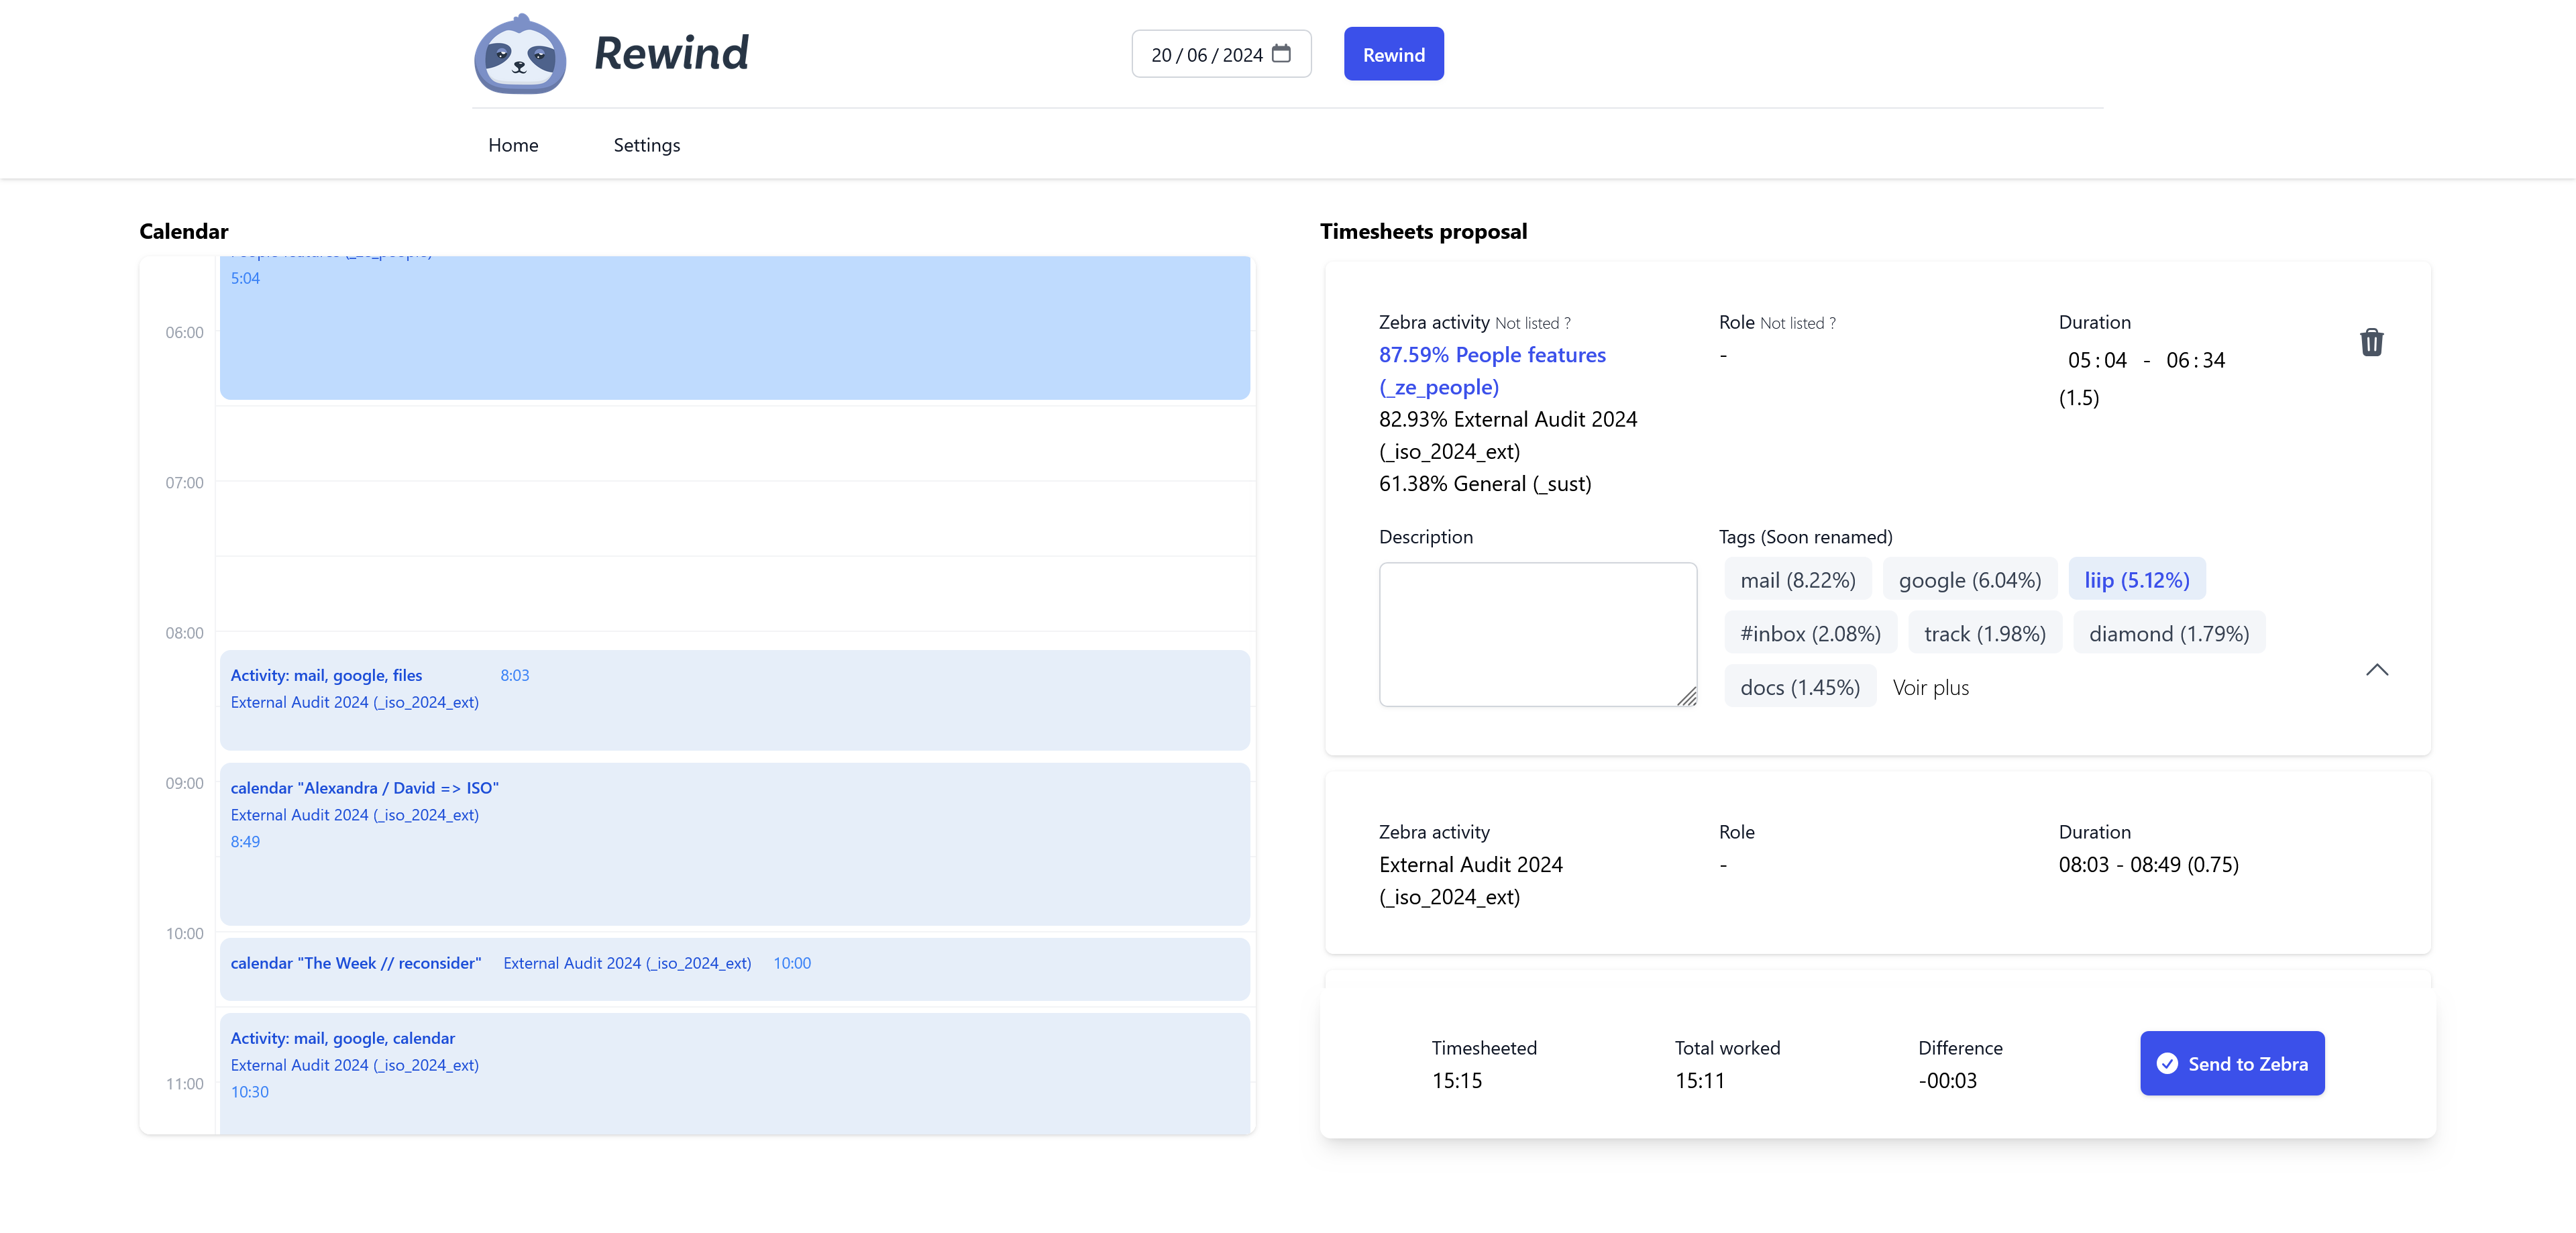The height and width of the screenshot is (1233, 2576).
Task: Click the Rewind sloth logo
Action: point(521,54)
